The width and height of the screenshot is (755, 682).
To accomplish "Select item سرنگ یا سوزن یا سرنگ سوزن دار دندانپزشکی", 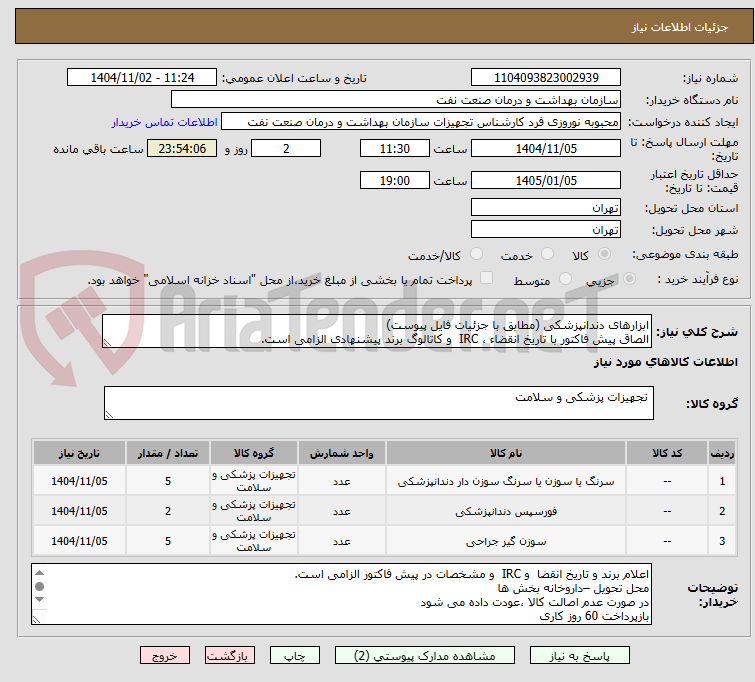I will click(x=506, y=481).
